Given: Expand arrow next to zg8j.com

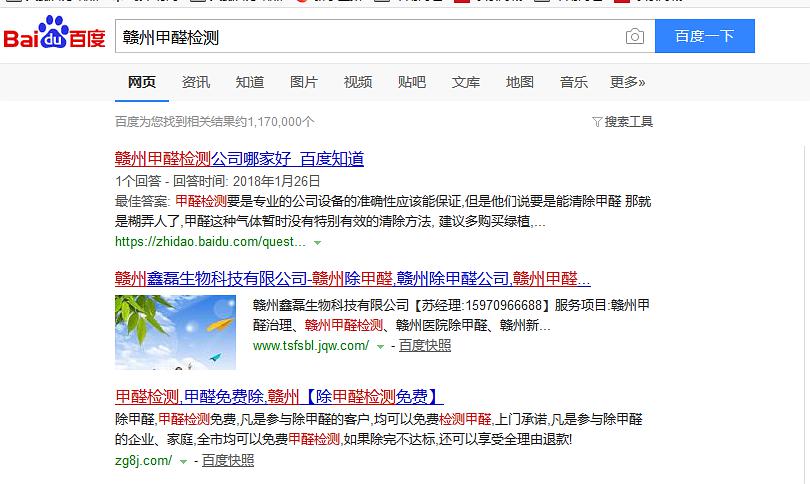Looking at the screenshot, I should tap(183, 461).
